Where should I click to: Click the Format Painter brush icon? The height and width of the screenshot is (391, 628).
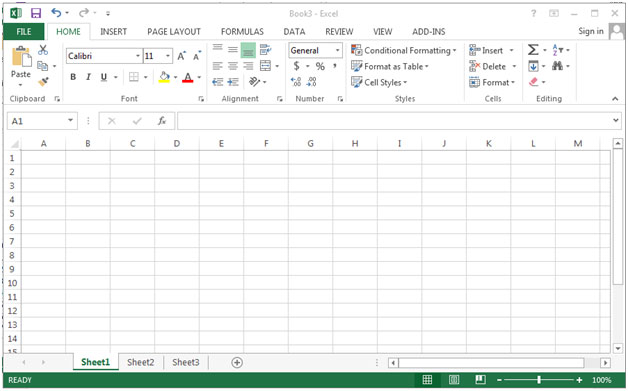tap(43, 82)
